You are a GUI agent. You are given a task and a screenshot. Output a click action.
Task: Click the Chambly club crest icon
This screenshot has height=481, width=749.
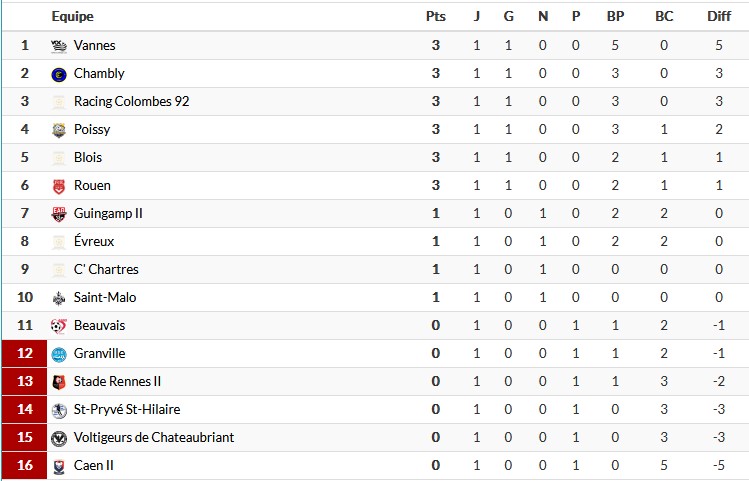[x=58, y=74]
